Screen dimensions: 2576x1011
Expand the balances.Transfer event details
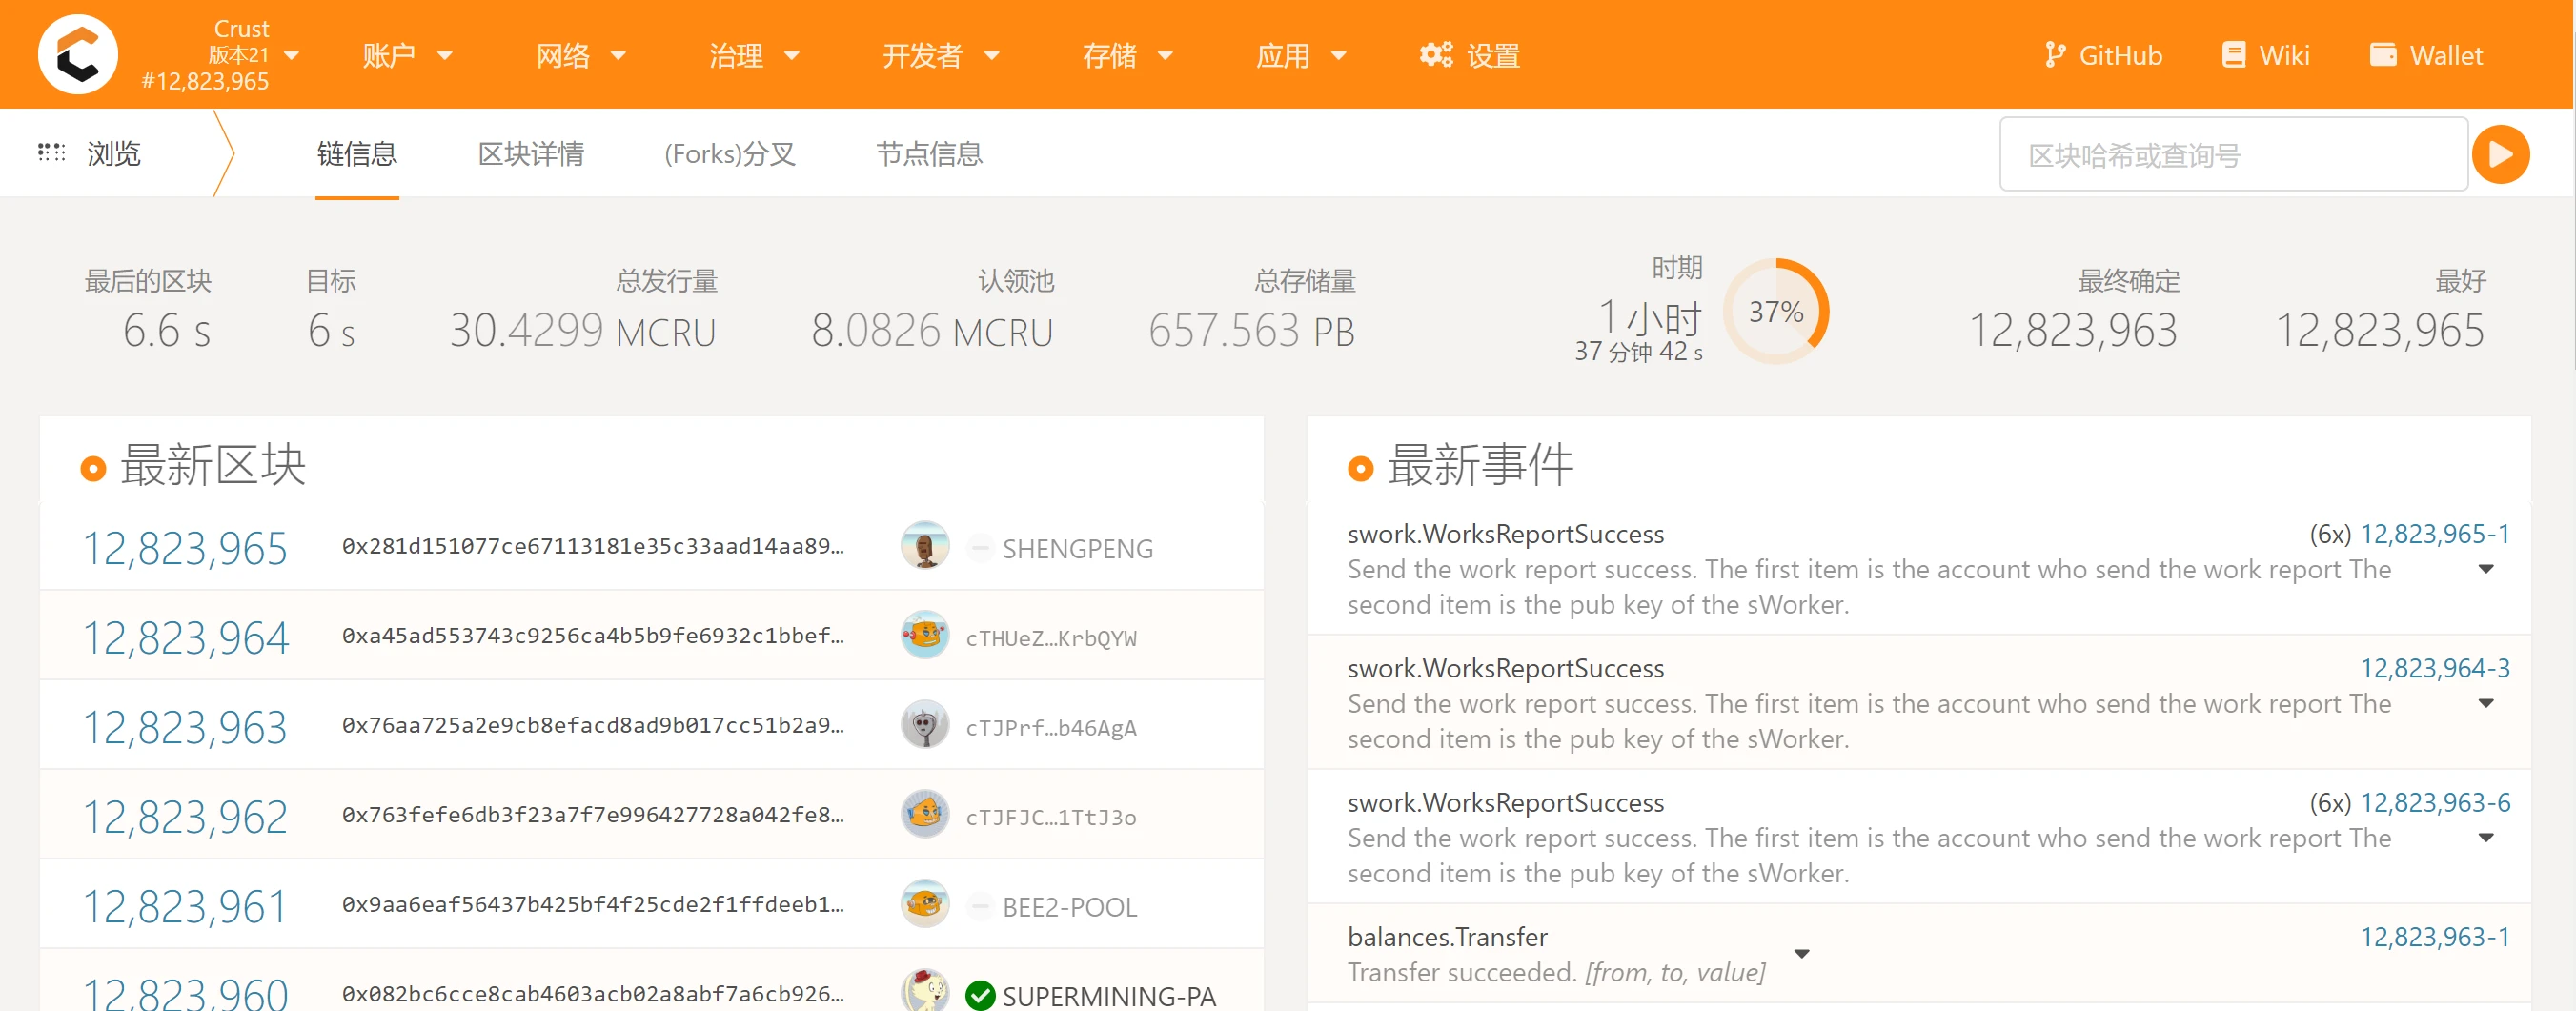tap(1803, 954)
